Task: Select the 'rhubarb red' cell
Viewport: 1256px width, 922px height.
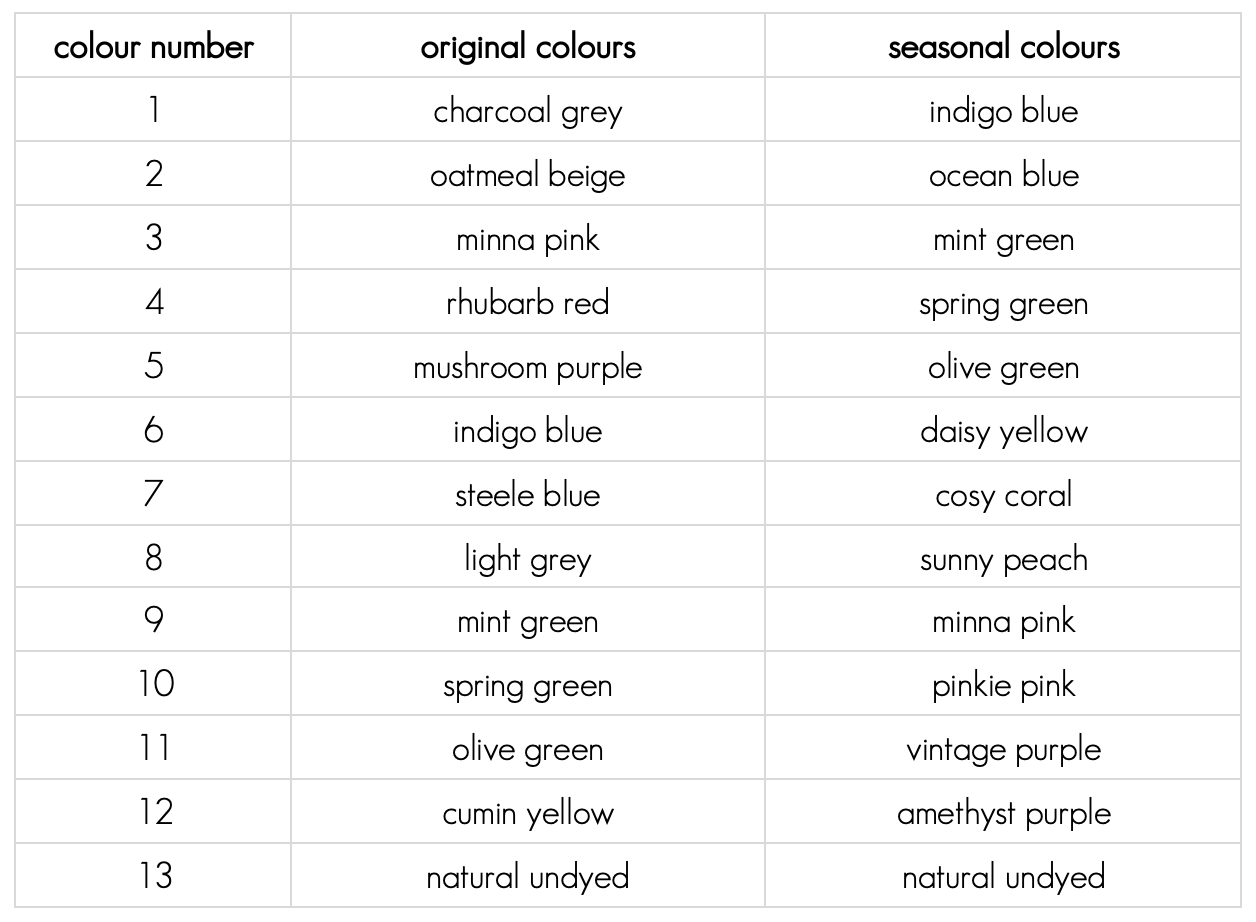Action: click(x=528, y=302)
